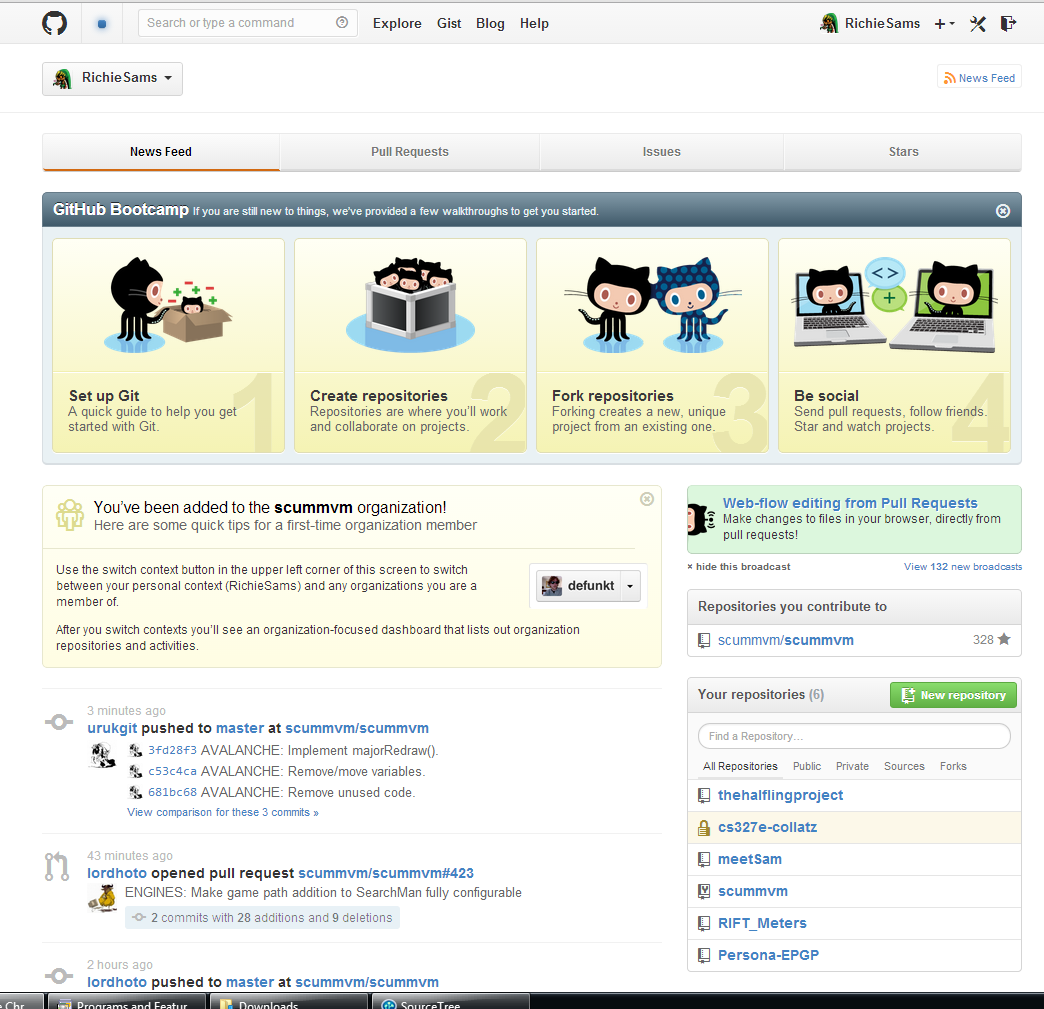Screen dimensions: 1044x1009
Task: Expand the defunkt context dropdown arrow
Action: 630,586
